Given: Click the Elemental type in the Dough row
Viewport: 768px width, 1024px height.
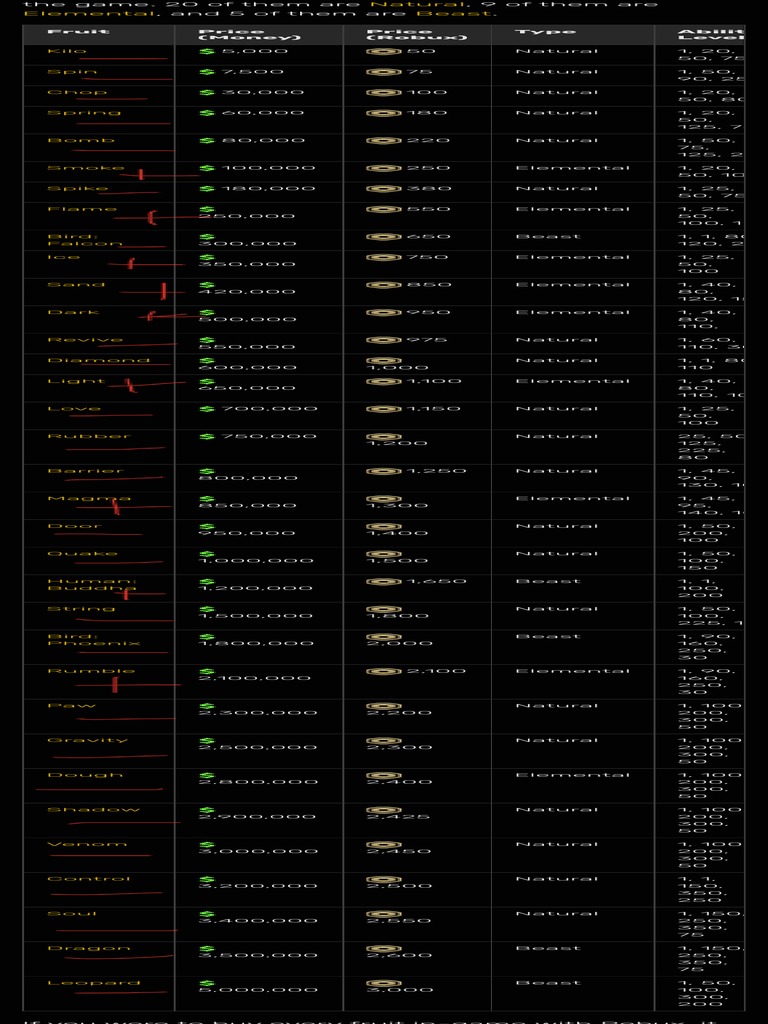Looking at the screenshot, I should point(572,775).
